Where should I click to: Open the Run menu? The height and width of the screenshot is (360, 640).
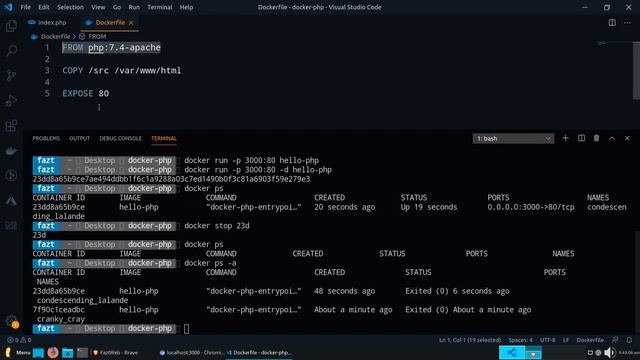[134, 7]
